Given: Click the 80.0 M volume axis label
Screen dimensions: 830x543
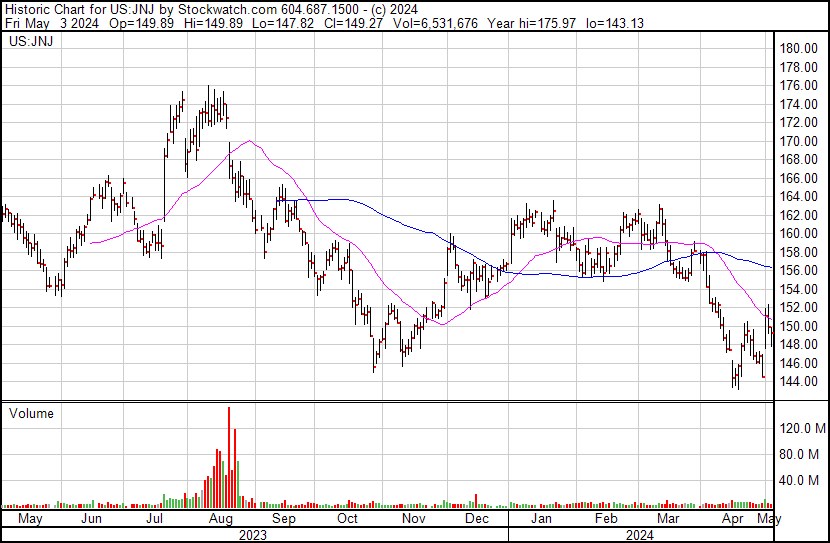Looking at the screenshot, I should tap(800, 455).
